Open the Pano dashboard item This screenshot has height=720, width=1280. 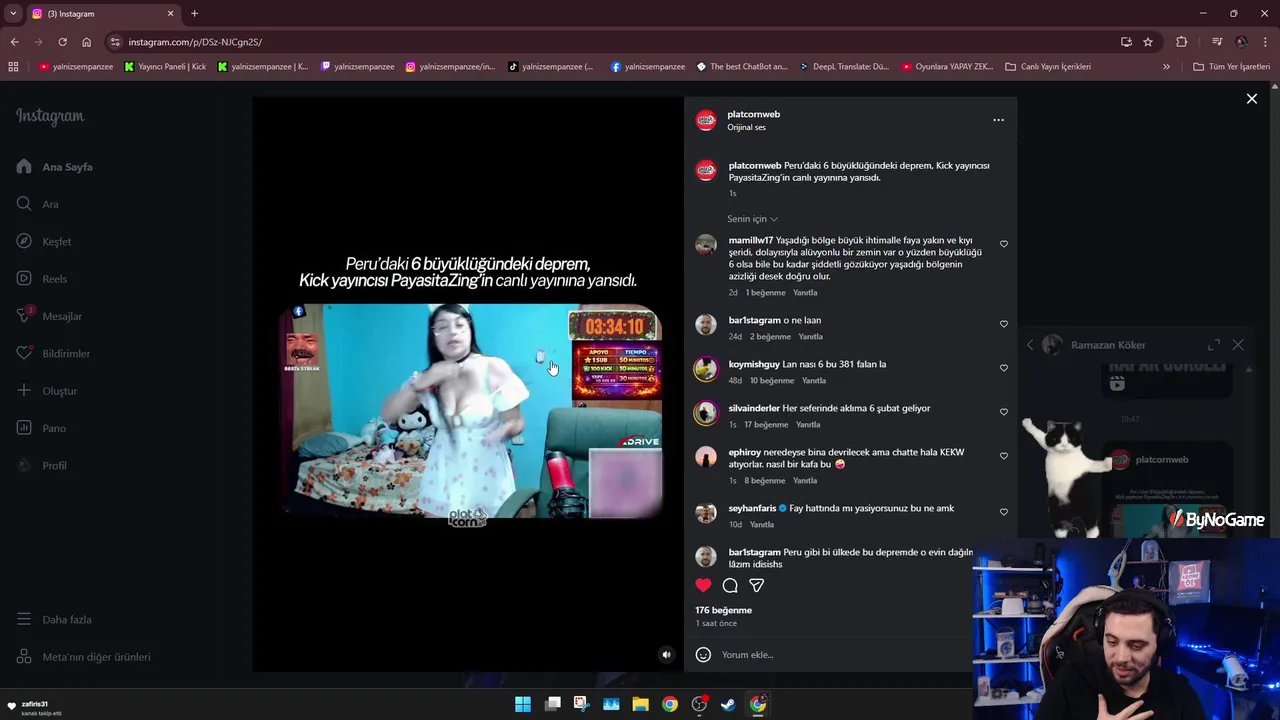click(x=41, y=428)
